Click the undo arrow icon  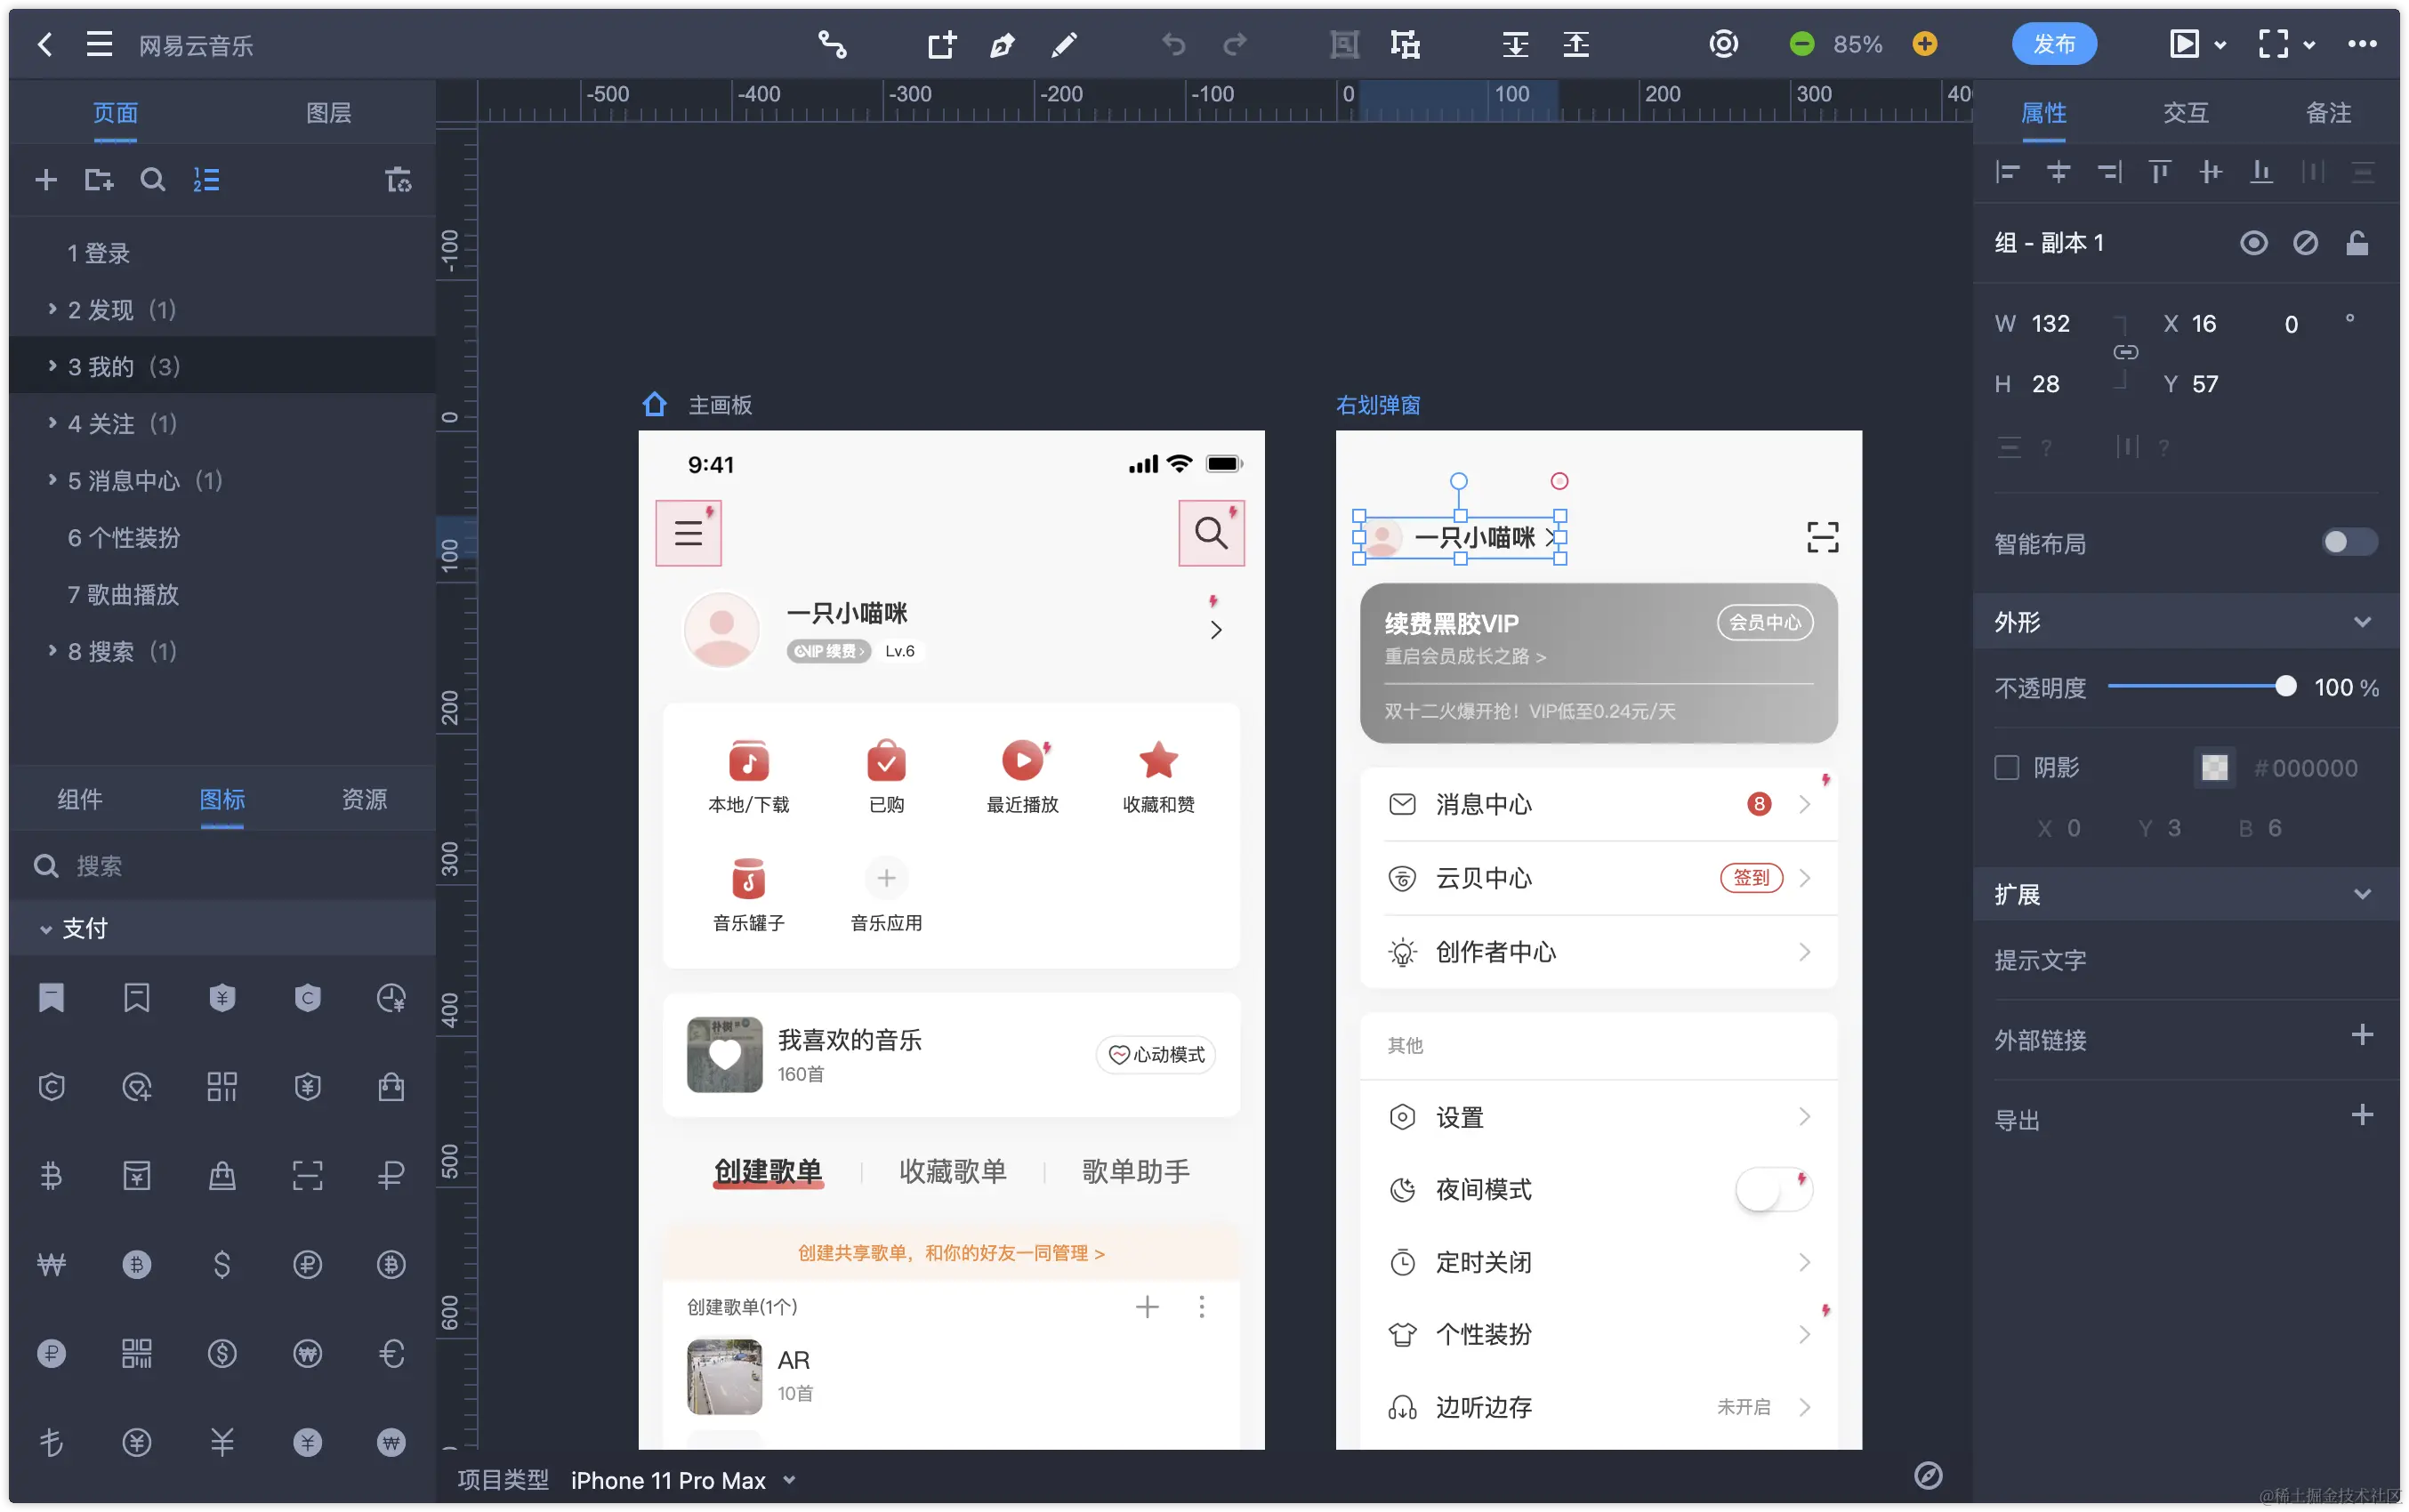tap(1173, 44)
